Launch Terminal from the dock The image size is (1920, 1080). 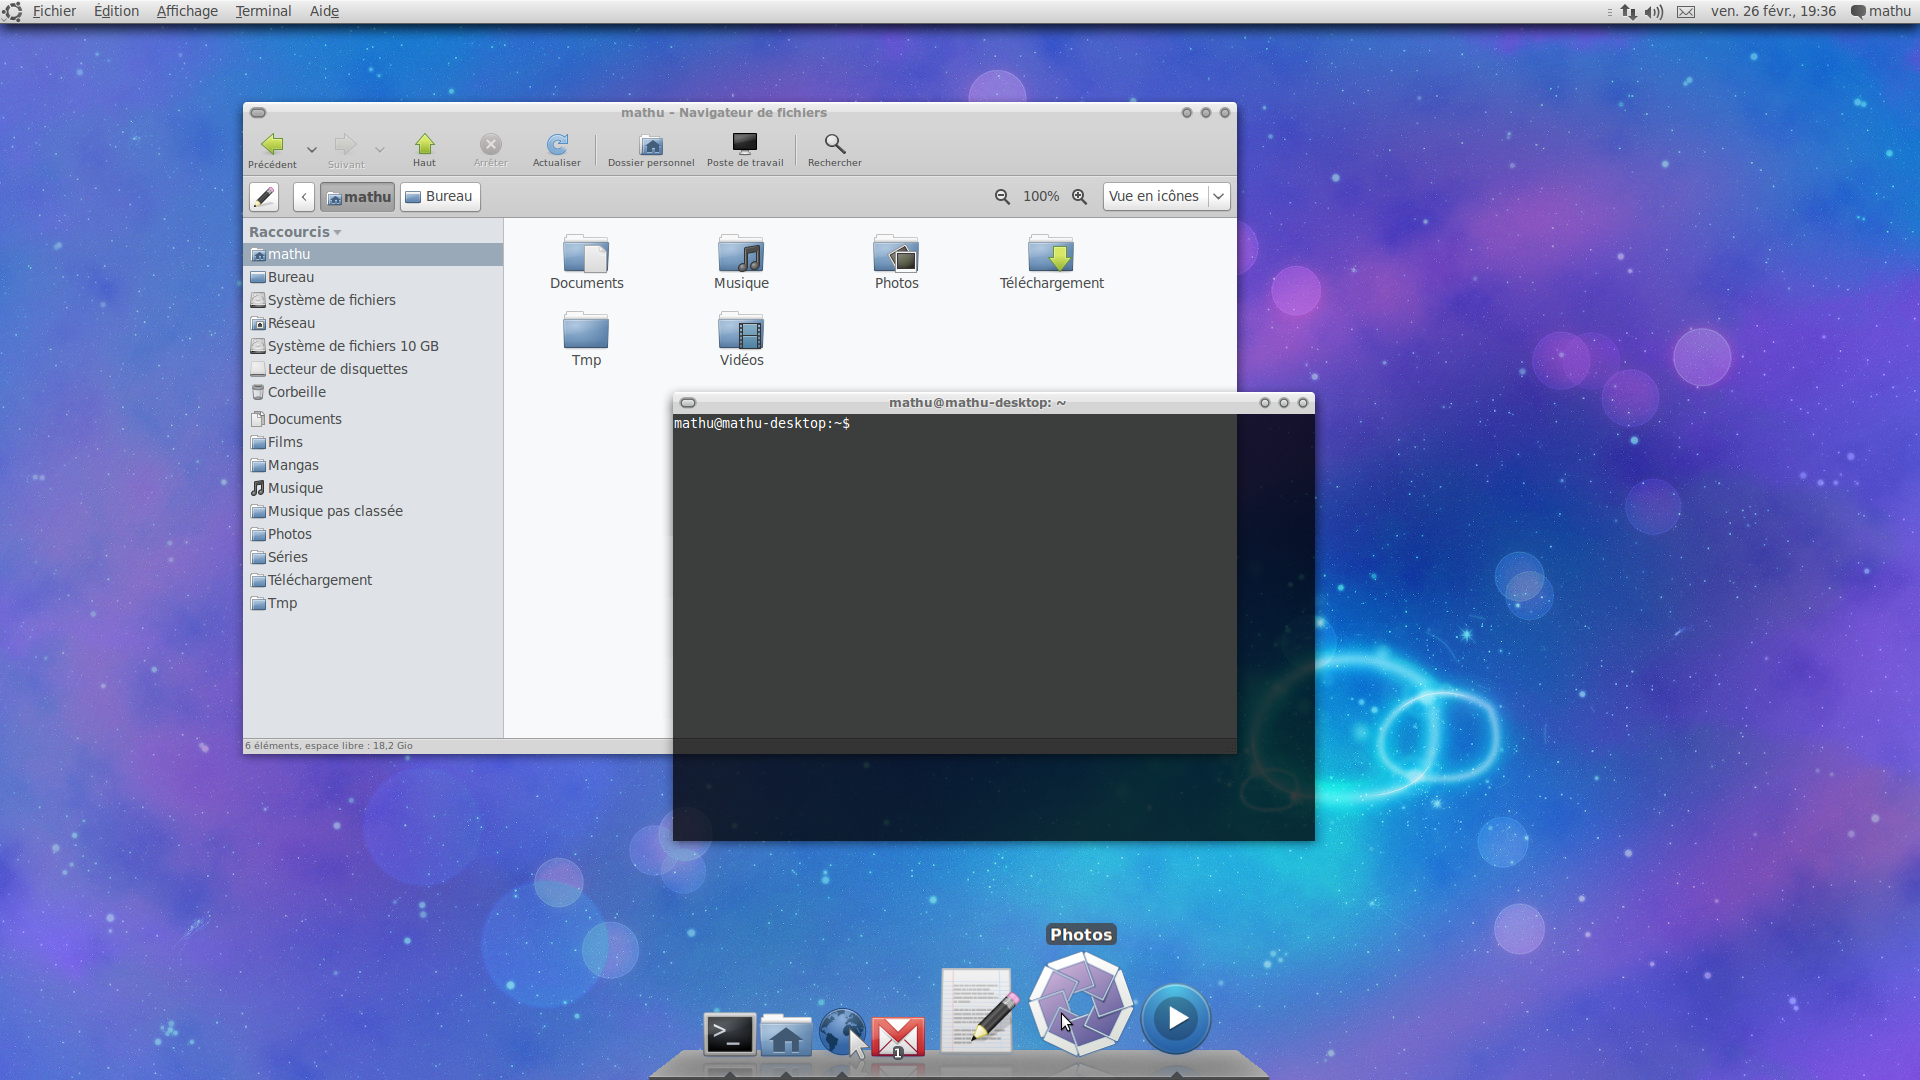[729, 1034]
